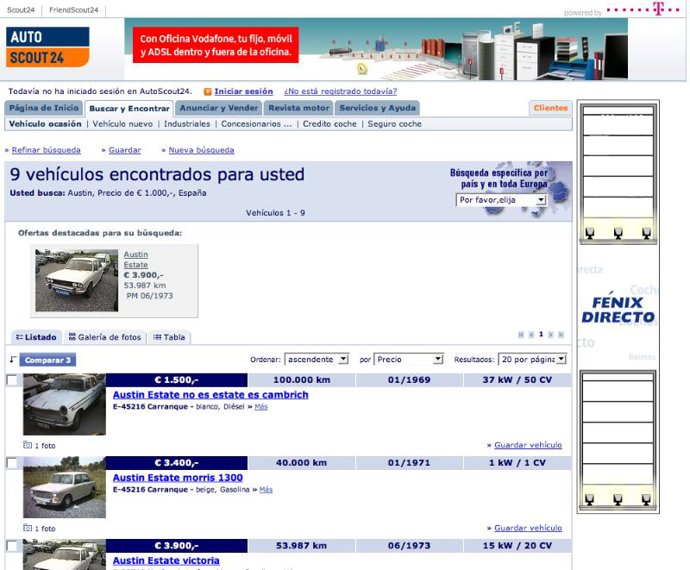This screenshot has height=570, width=690.
Task: Click the '37 kW / 50 CV' value
Action: pyautogui.click(x=517, y=380)
